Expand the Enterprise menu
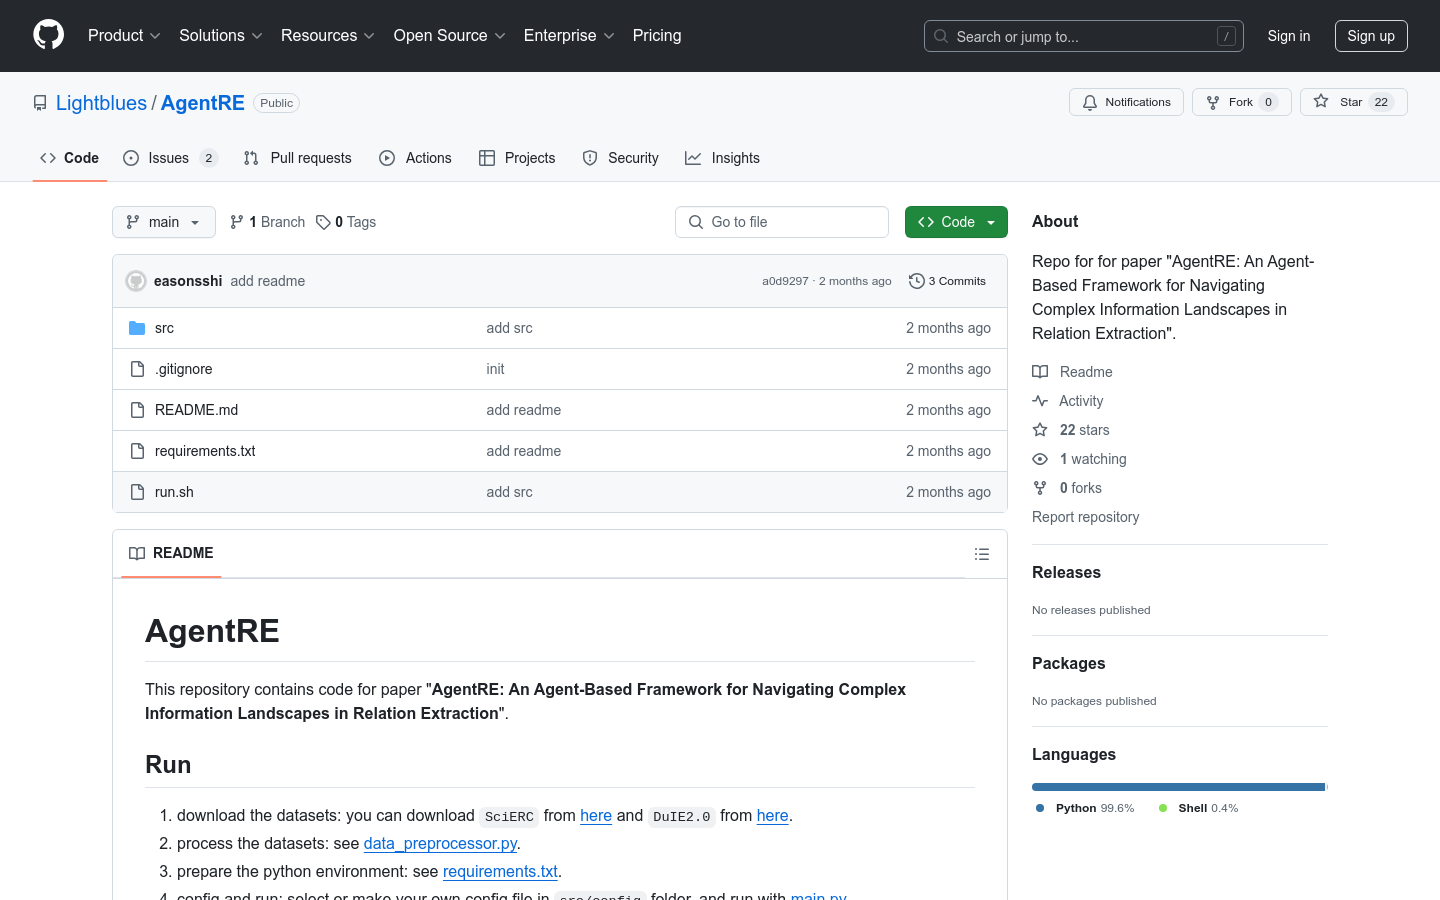Screen dimensions: 1440x900 point(569,36)
